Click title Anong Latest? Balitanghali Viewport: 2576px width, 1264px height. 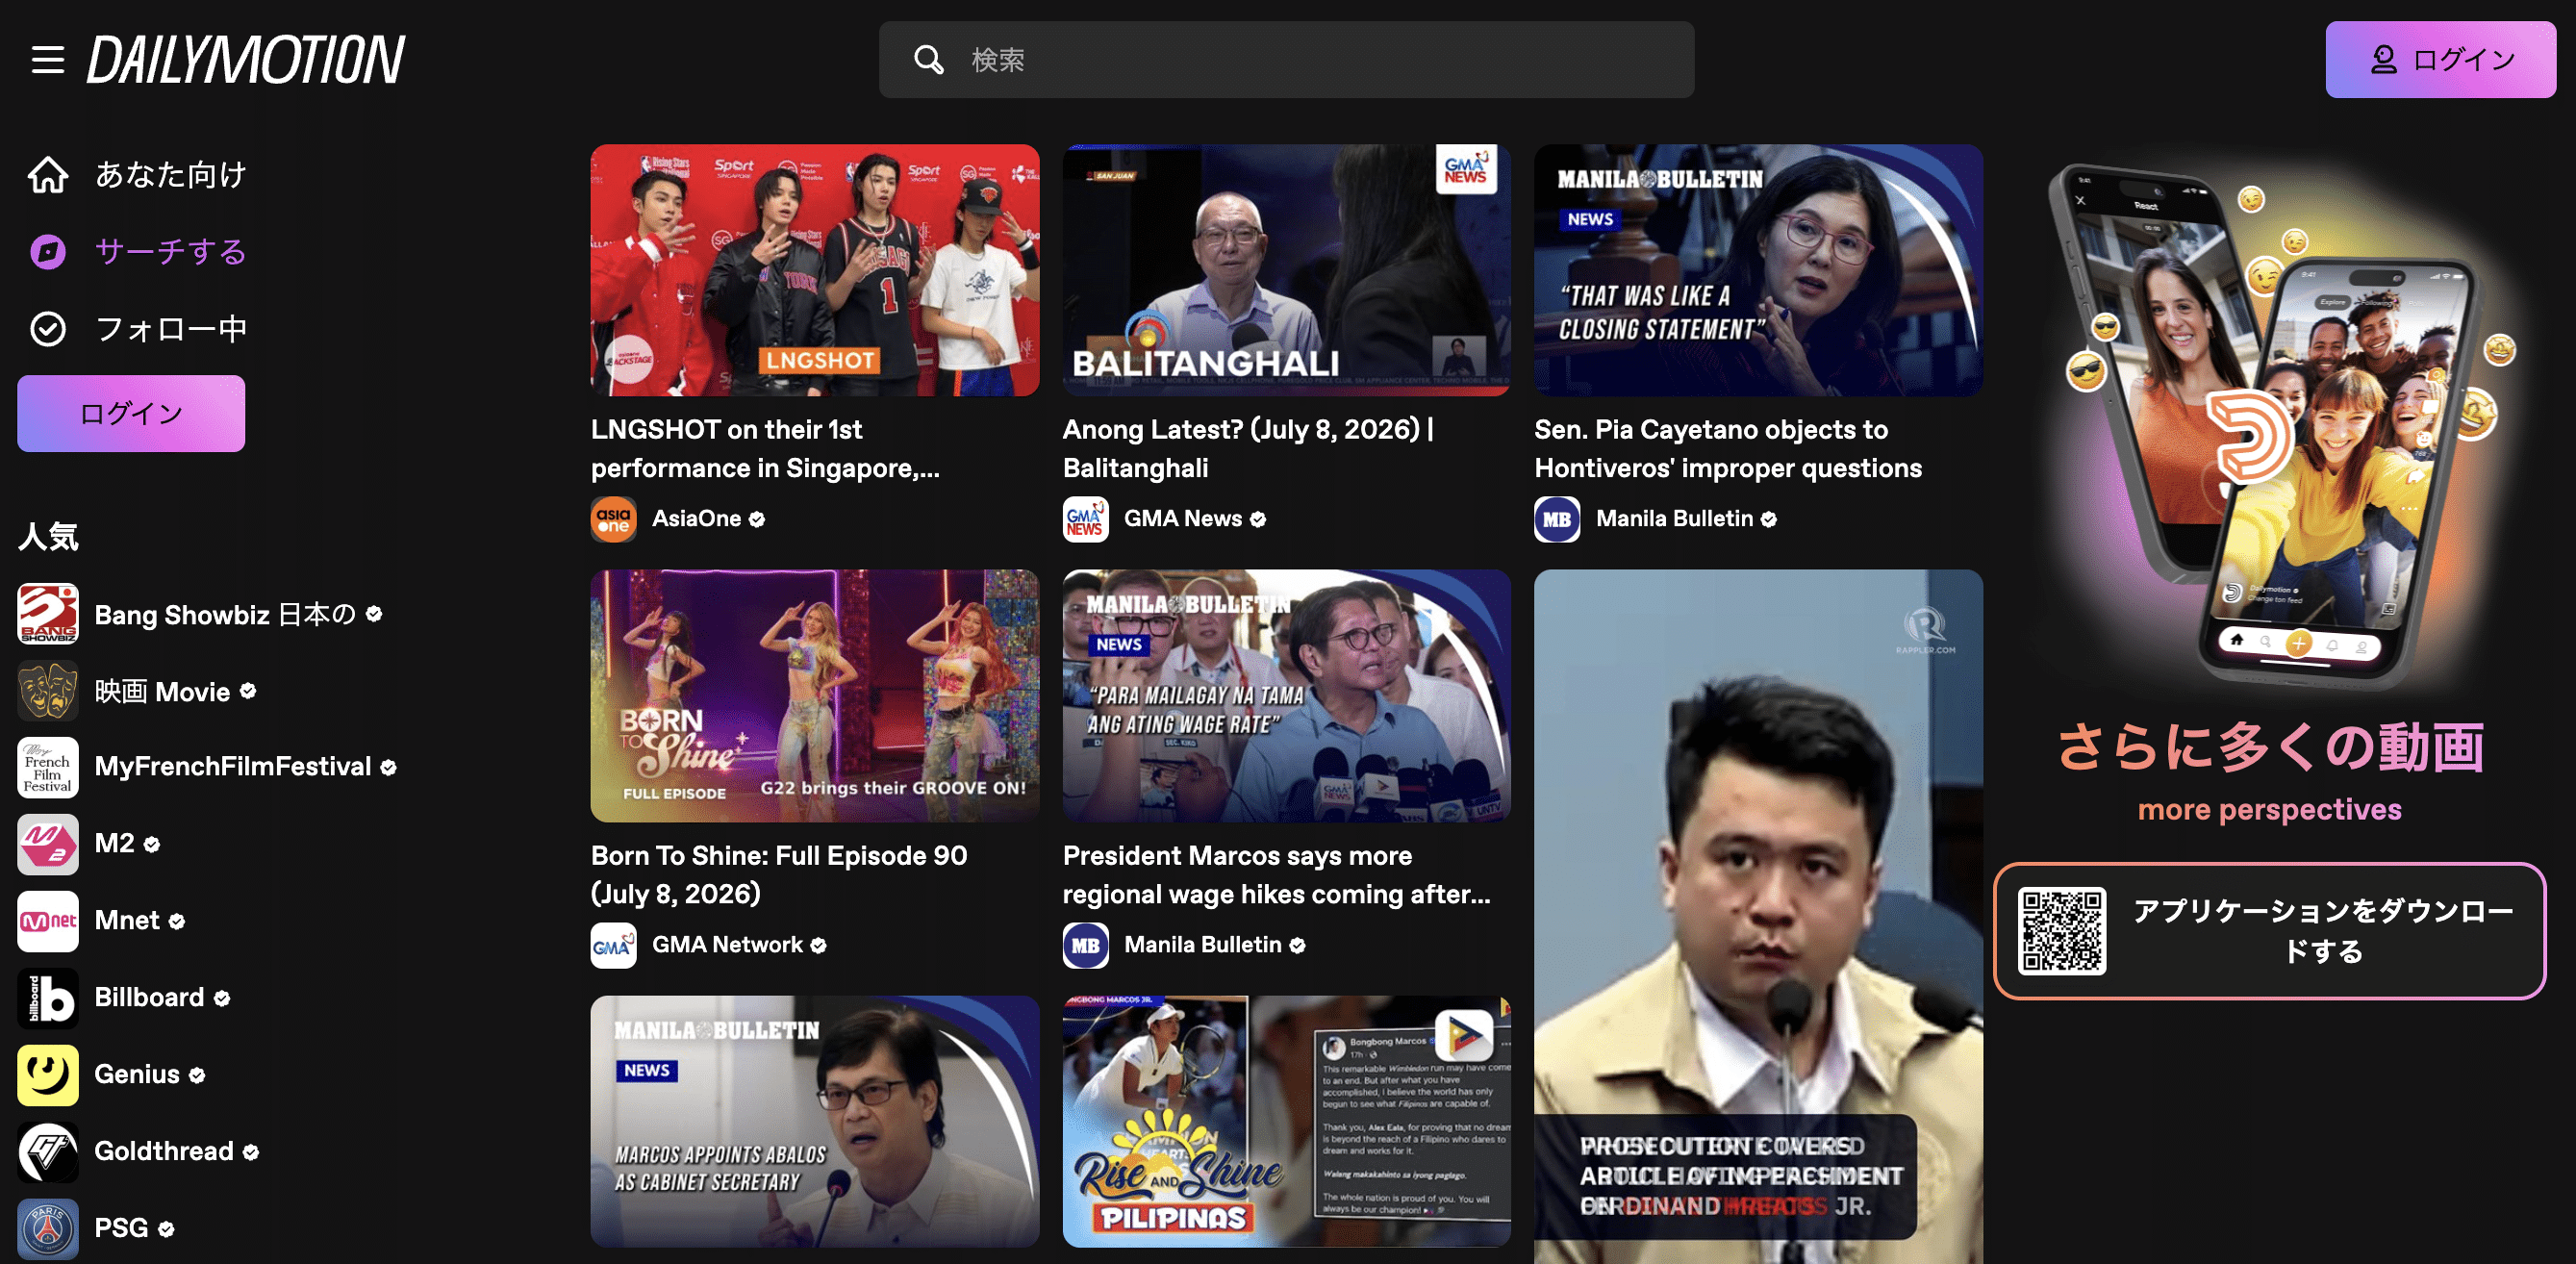1249,449
